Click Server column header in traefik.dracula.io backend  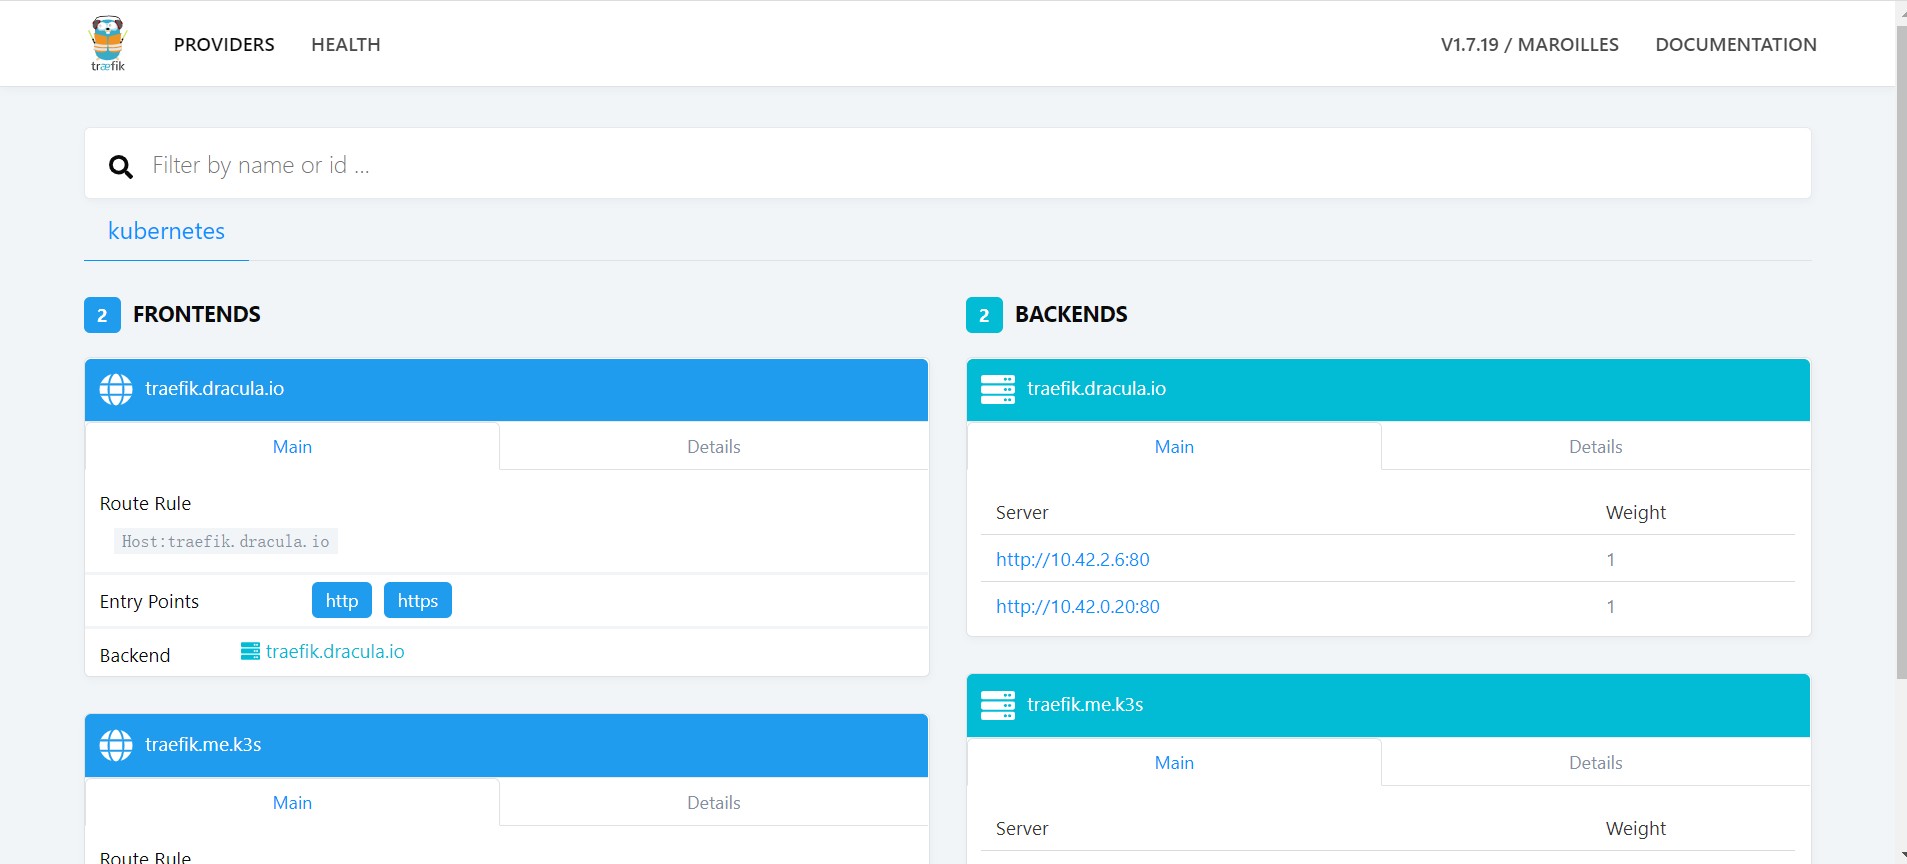pyautogui.click(x=1022, y=512)
